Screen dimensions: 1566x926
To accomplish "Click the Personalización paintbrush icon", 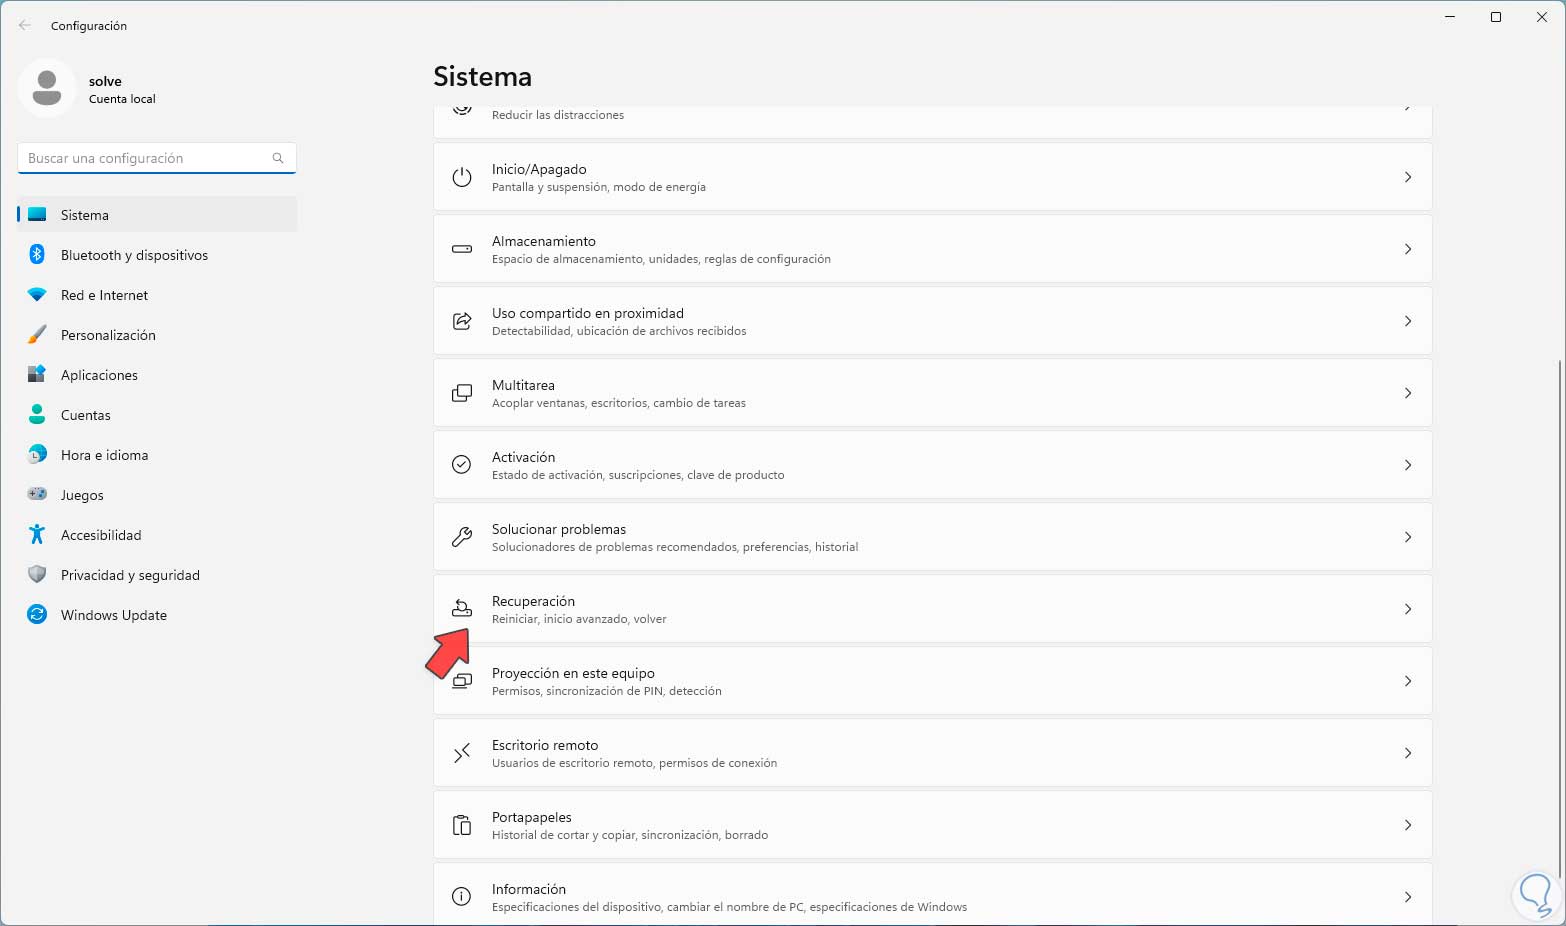I will coord(37,335).
